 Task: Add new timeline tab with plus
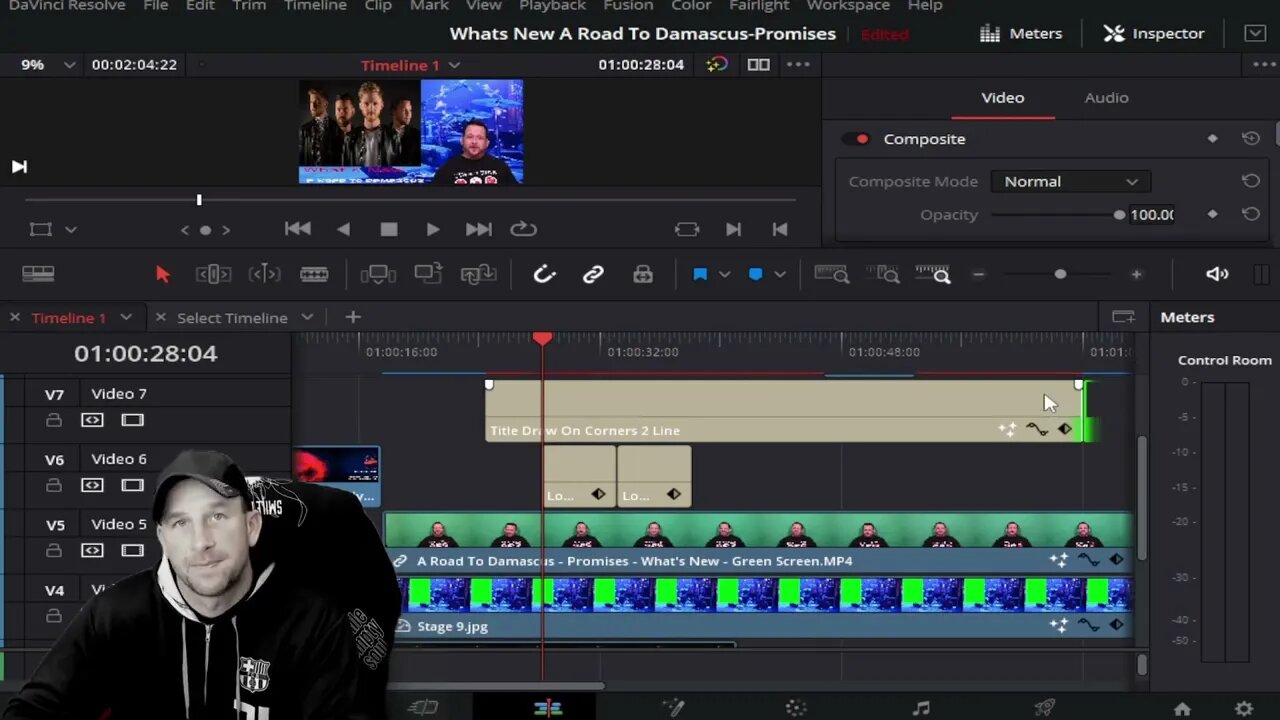tap(352, 317)
